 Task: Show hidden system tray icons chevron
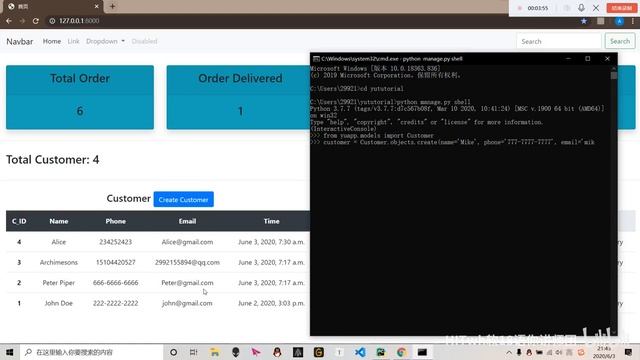coord(509,352)
